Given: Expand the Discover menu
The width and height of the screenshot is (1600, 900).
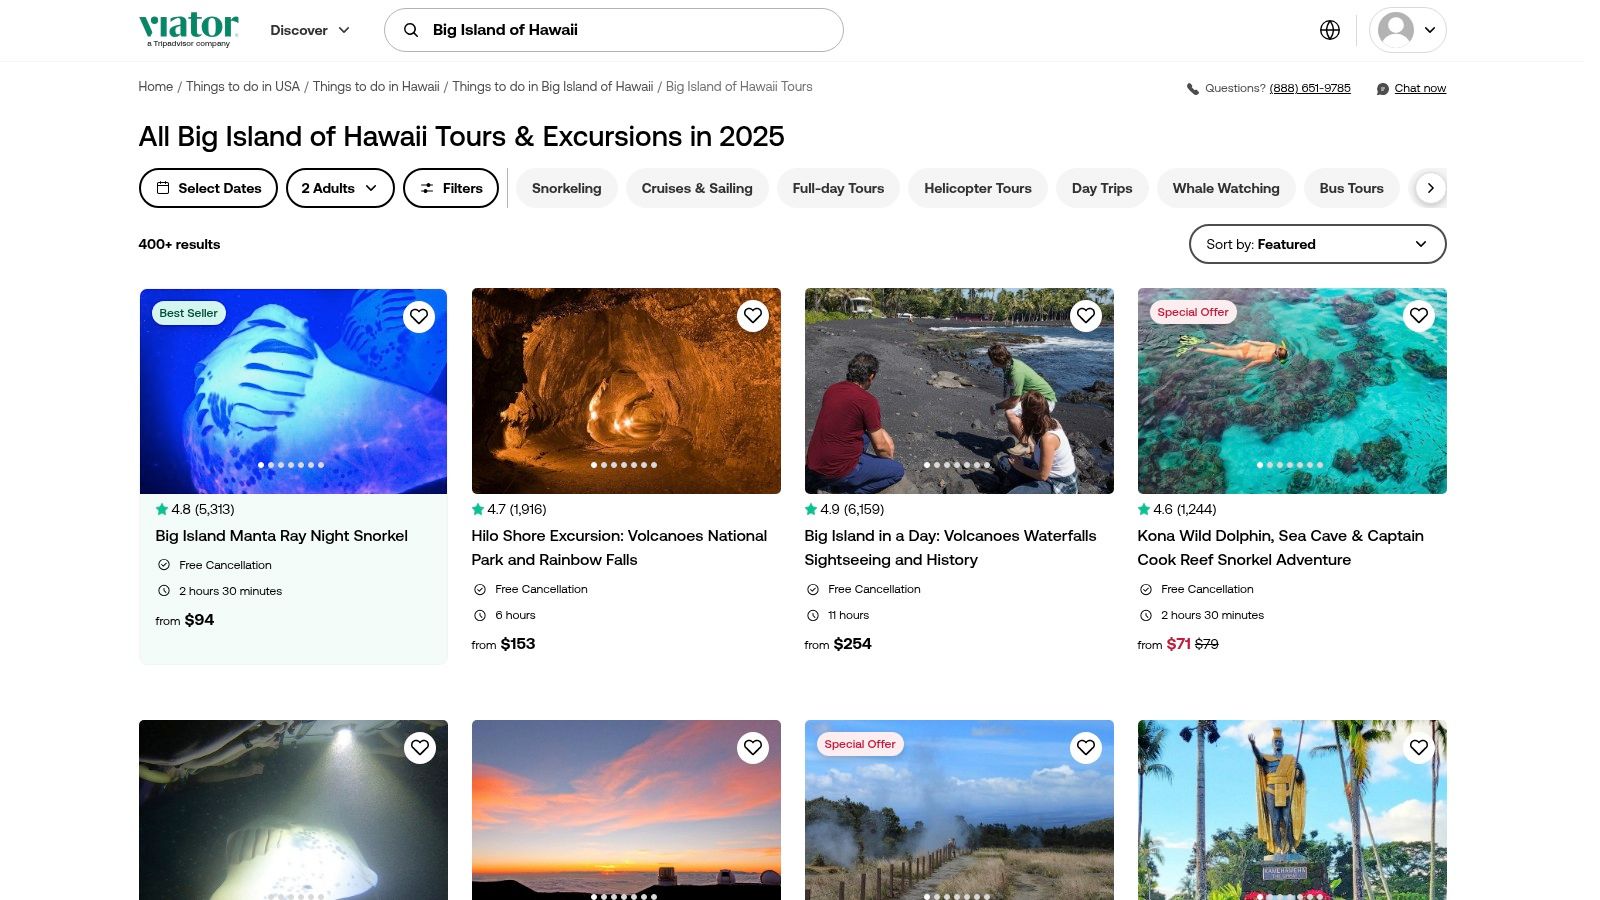Looking at the screenshot, I should tap(310, 30).
